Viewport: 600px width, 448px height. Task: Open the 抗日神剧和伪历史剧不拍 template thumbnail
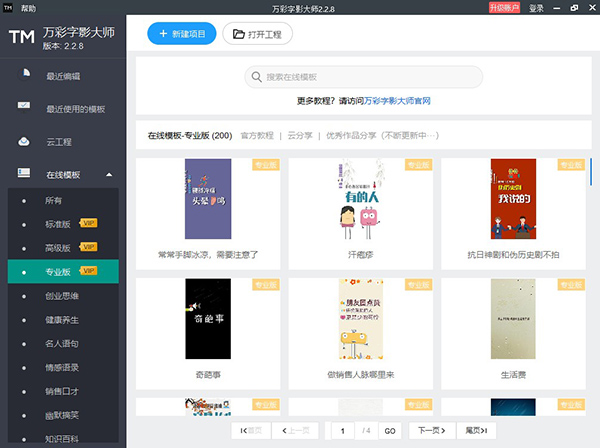tap(513, 199)
